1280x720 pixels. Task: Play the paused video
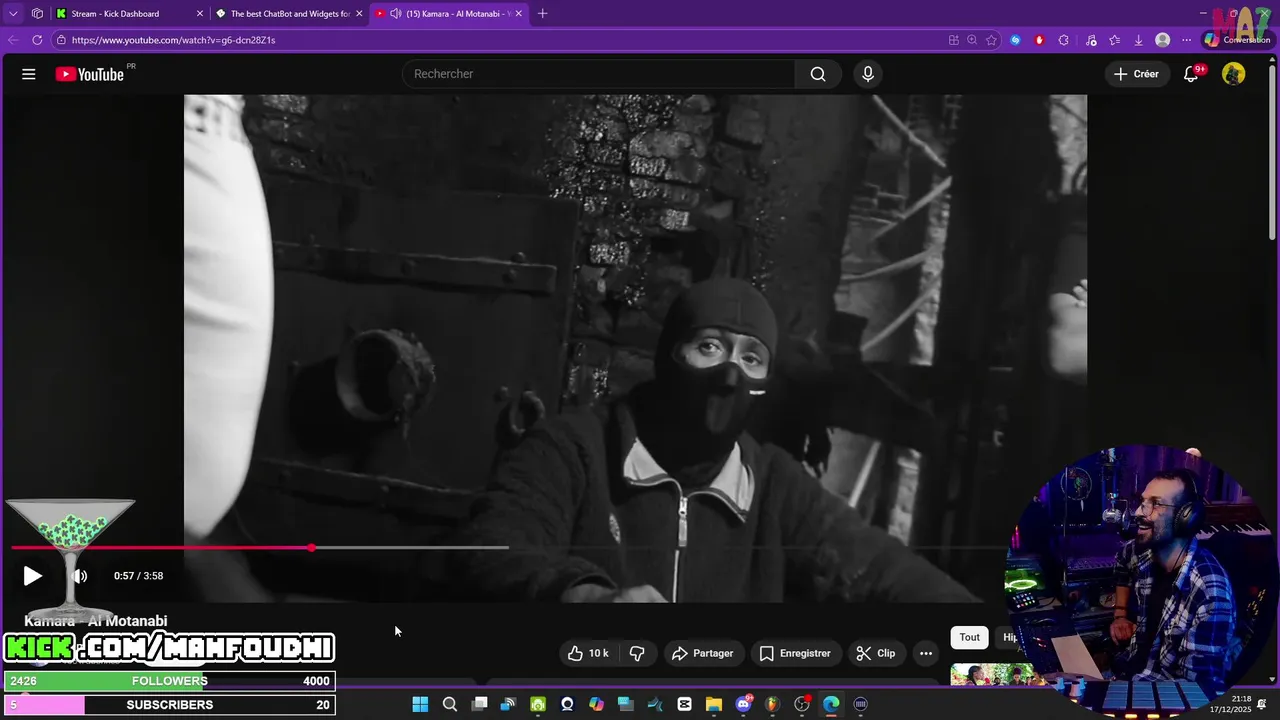[x=32, y=576]
